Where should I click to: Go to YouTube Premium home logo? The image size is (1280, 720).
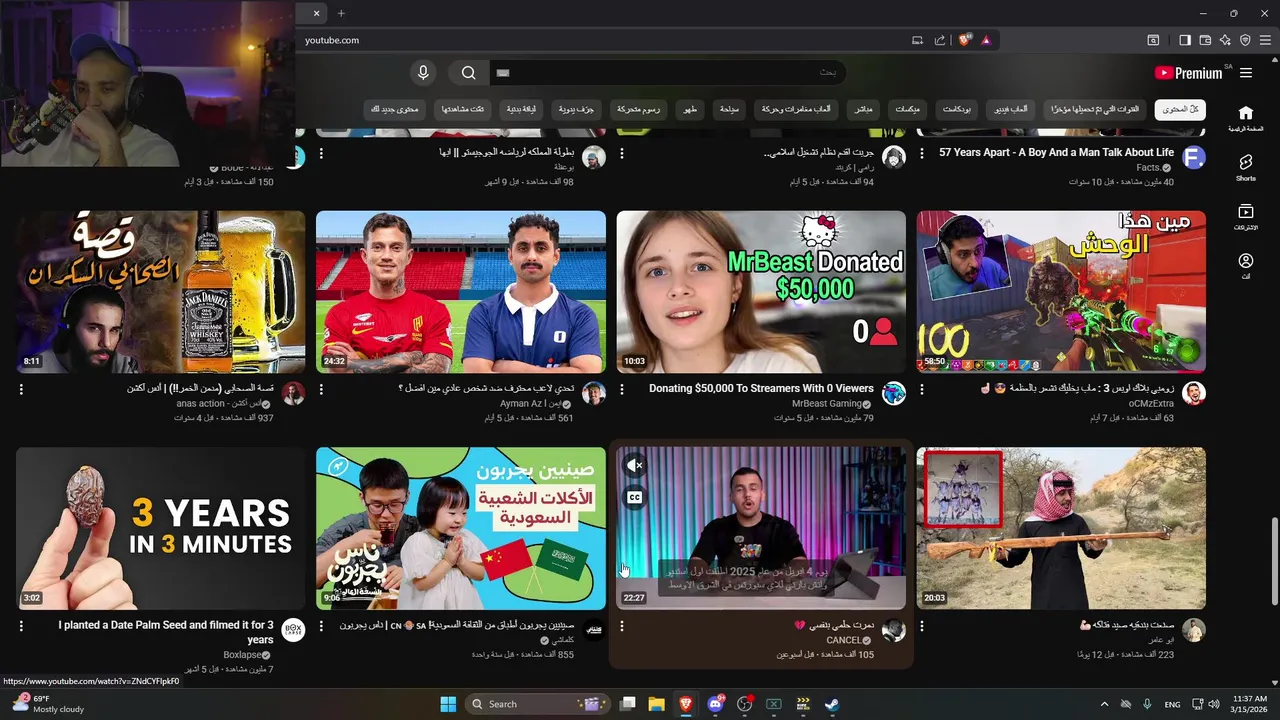click(1188, 73)
